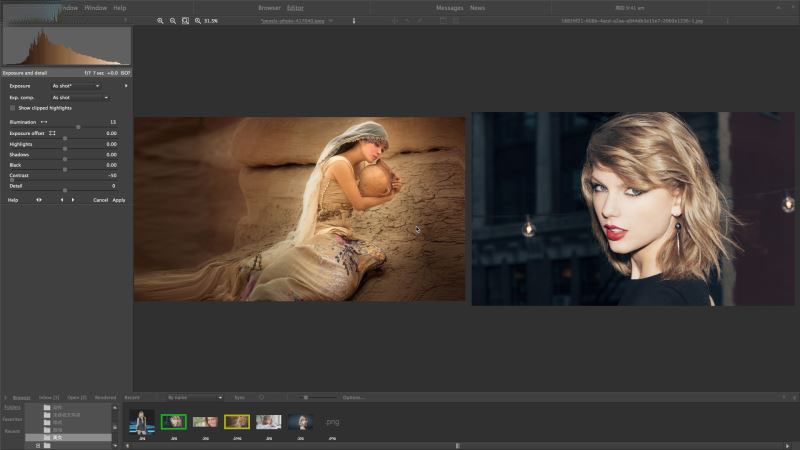Click the Black slider handle
Screen dimensions: 800x450
tap(65, 169)
